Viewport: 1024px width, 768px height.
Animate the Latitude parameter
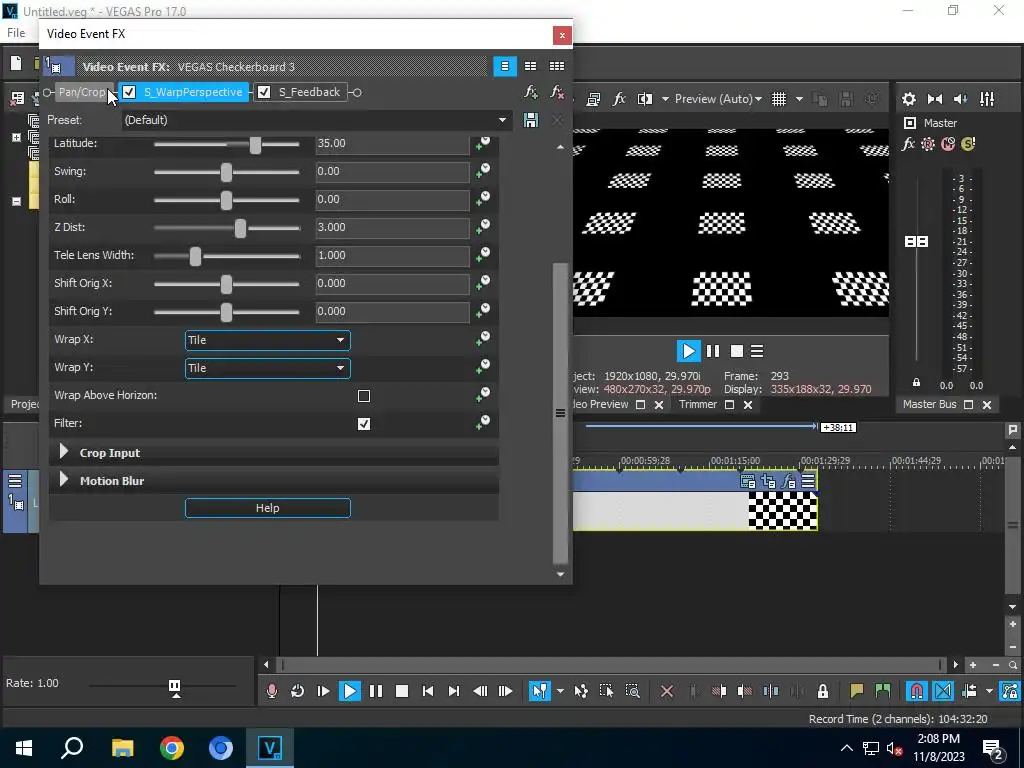tap(483, 143)
